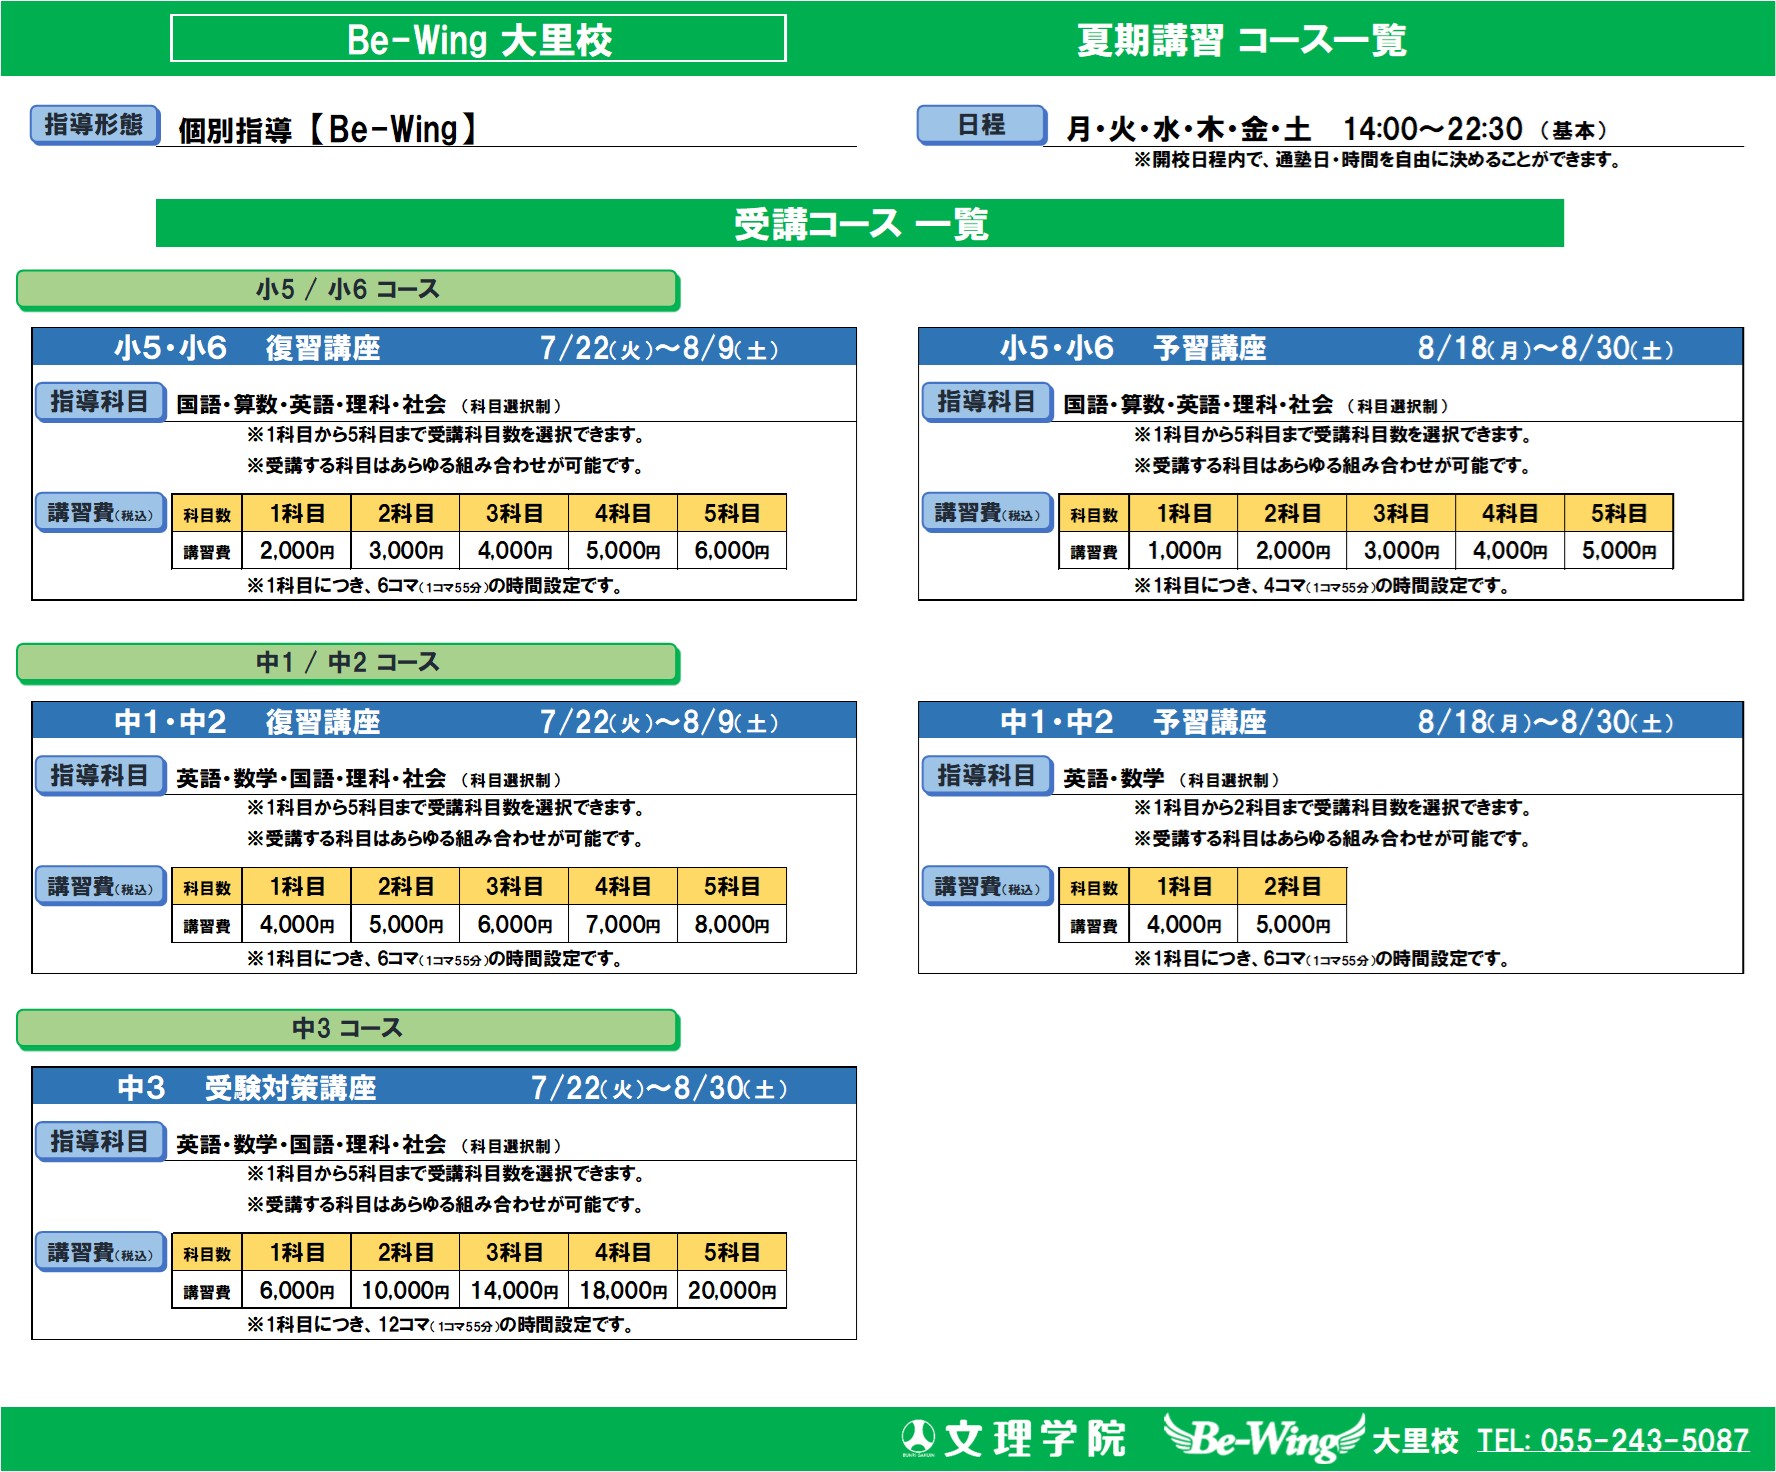
Task: Select note '※1科目につき、12コマ(1コマ55分)の時間設定です。'
Action: pyautogui.click(x=441, y=1325)
